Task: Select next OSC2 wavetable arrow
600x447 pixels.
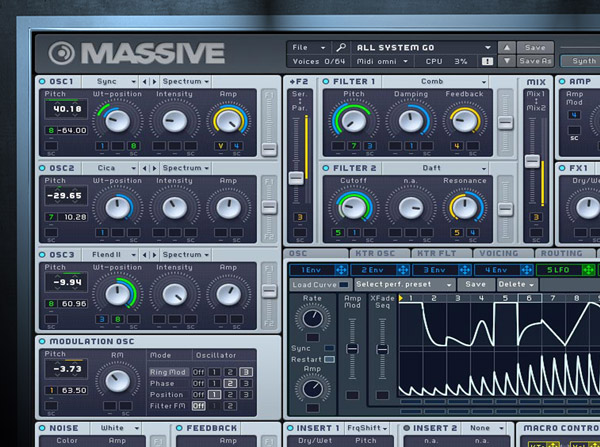Action: click(x=155, y=168)
